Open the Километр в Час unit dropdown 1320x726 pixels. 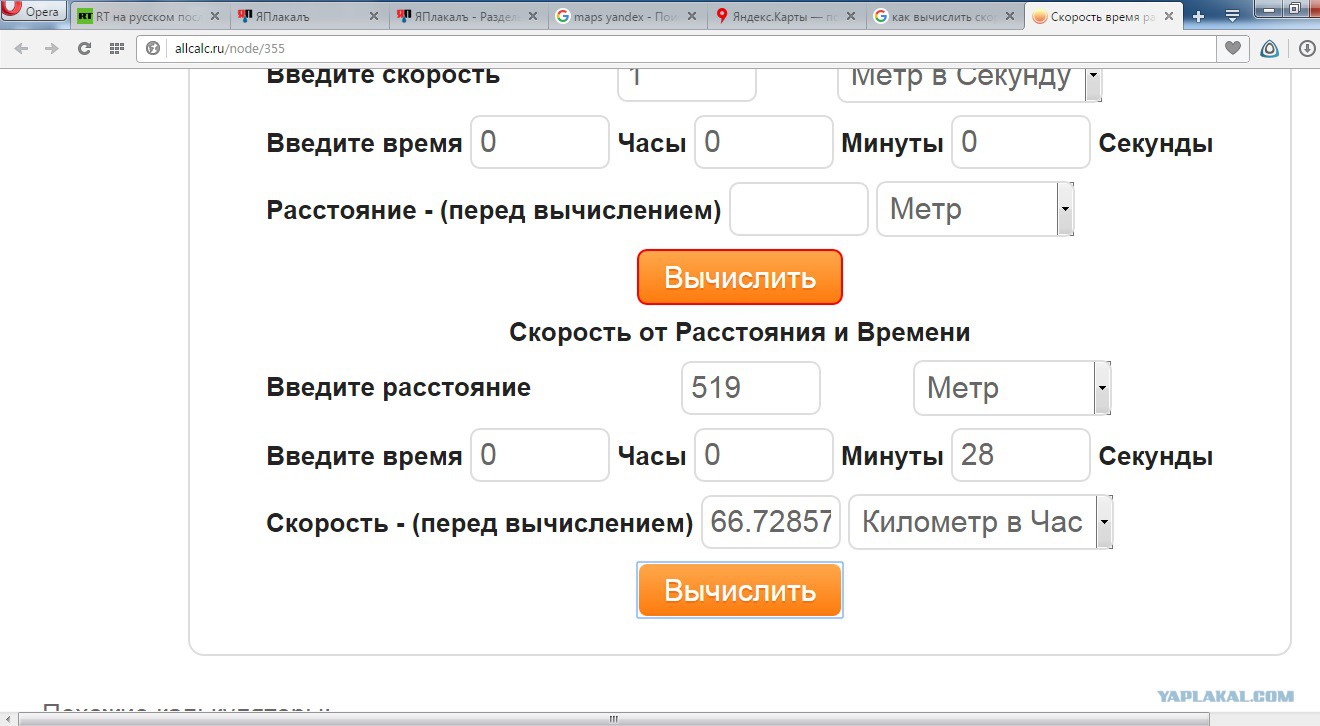pos(980,522)
